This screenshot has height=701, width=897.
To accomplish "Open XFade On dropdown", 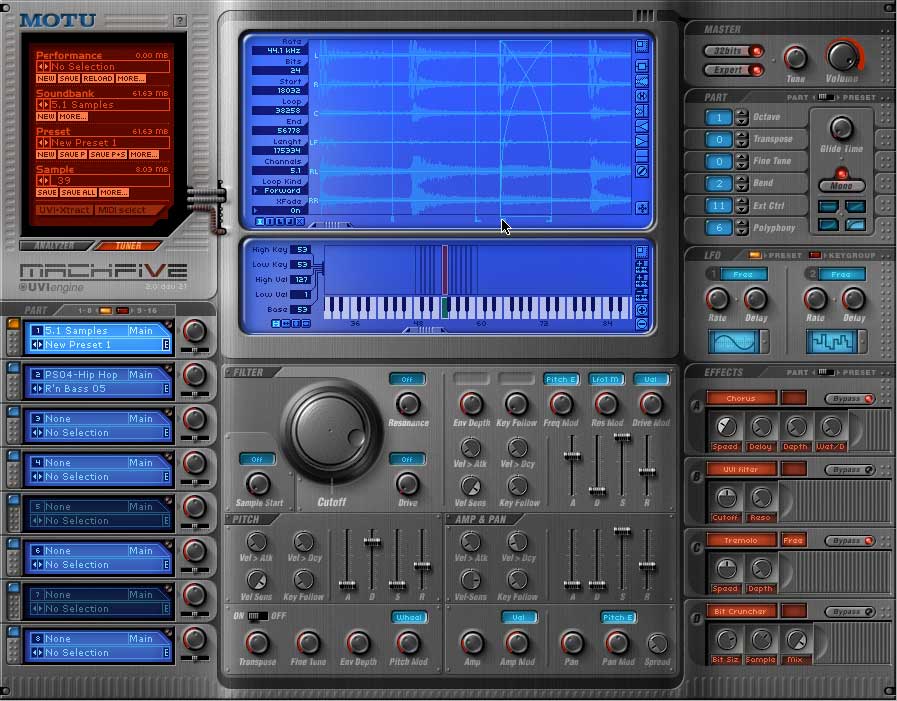I will pos(280,211).
